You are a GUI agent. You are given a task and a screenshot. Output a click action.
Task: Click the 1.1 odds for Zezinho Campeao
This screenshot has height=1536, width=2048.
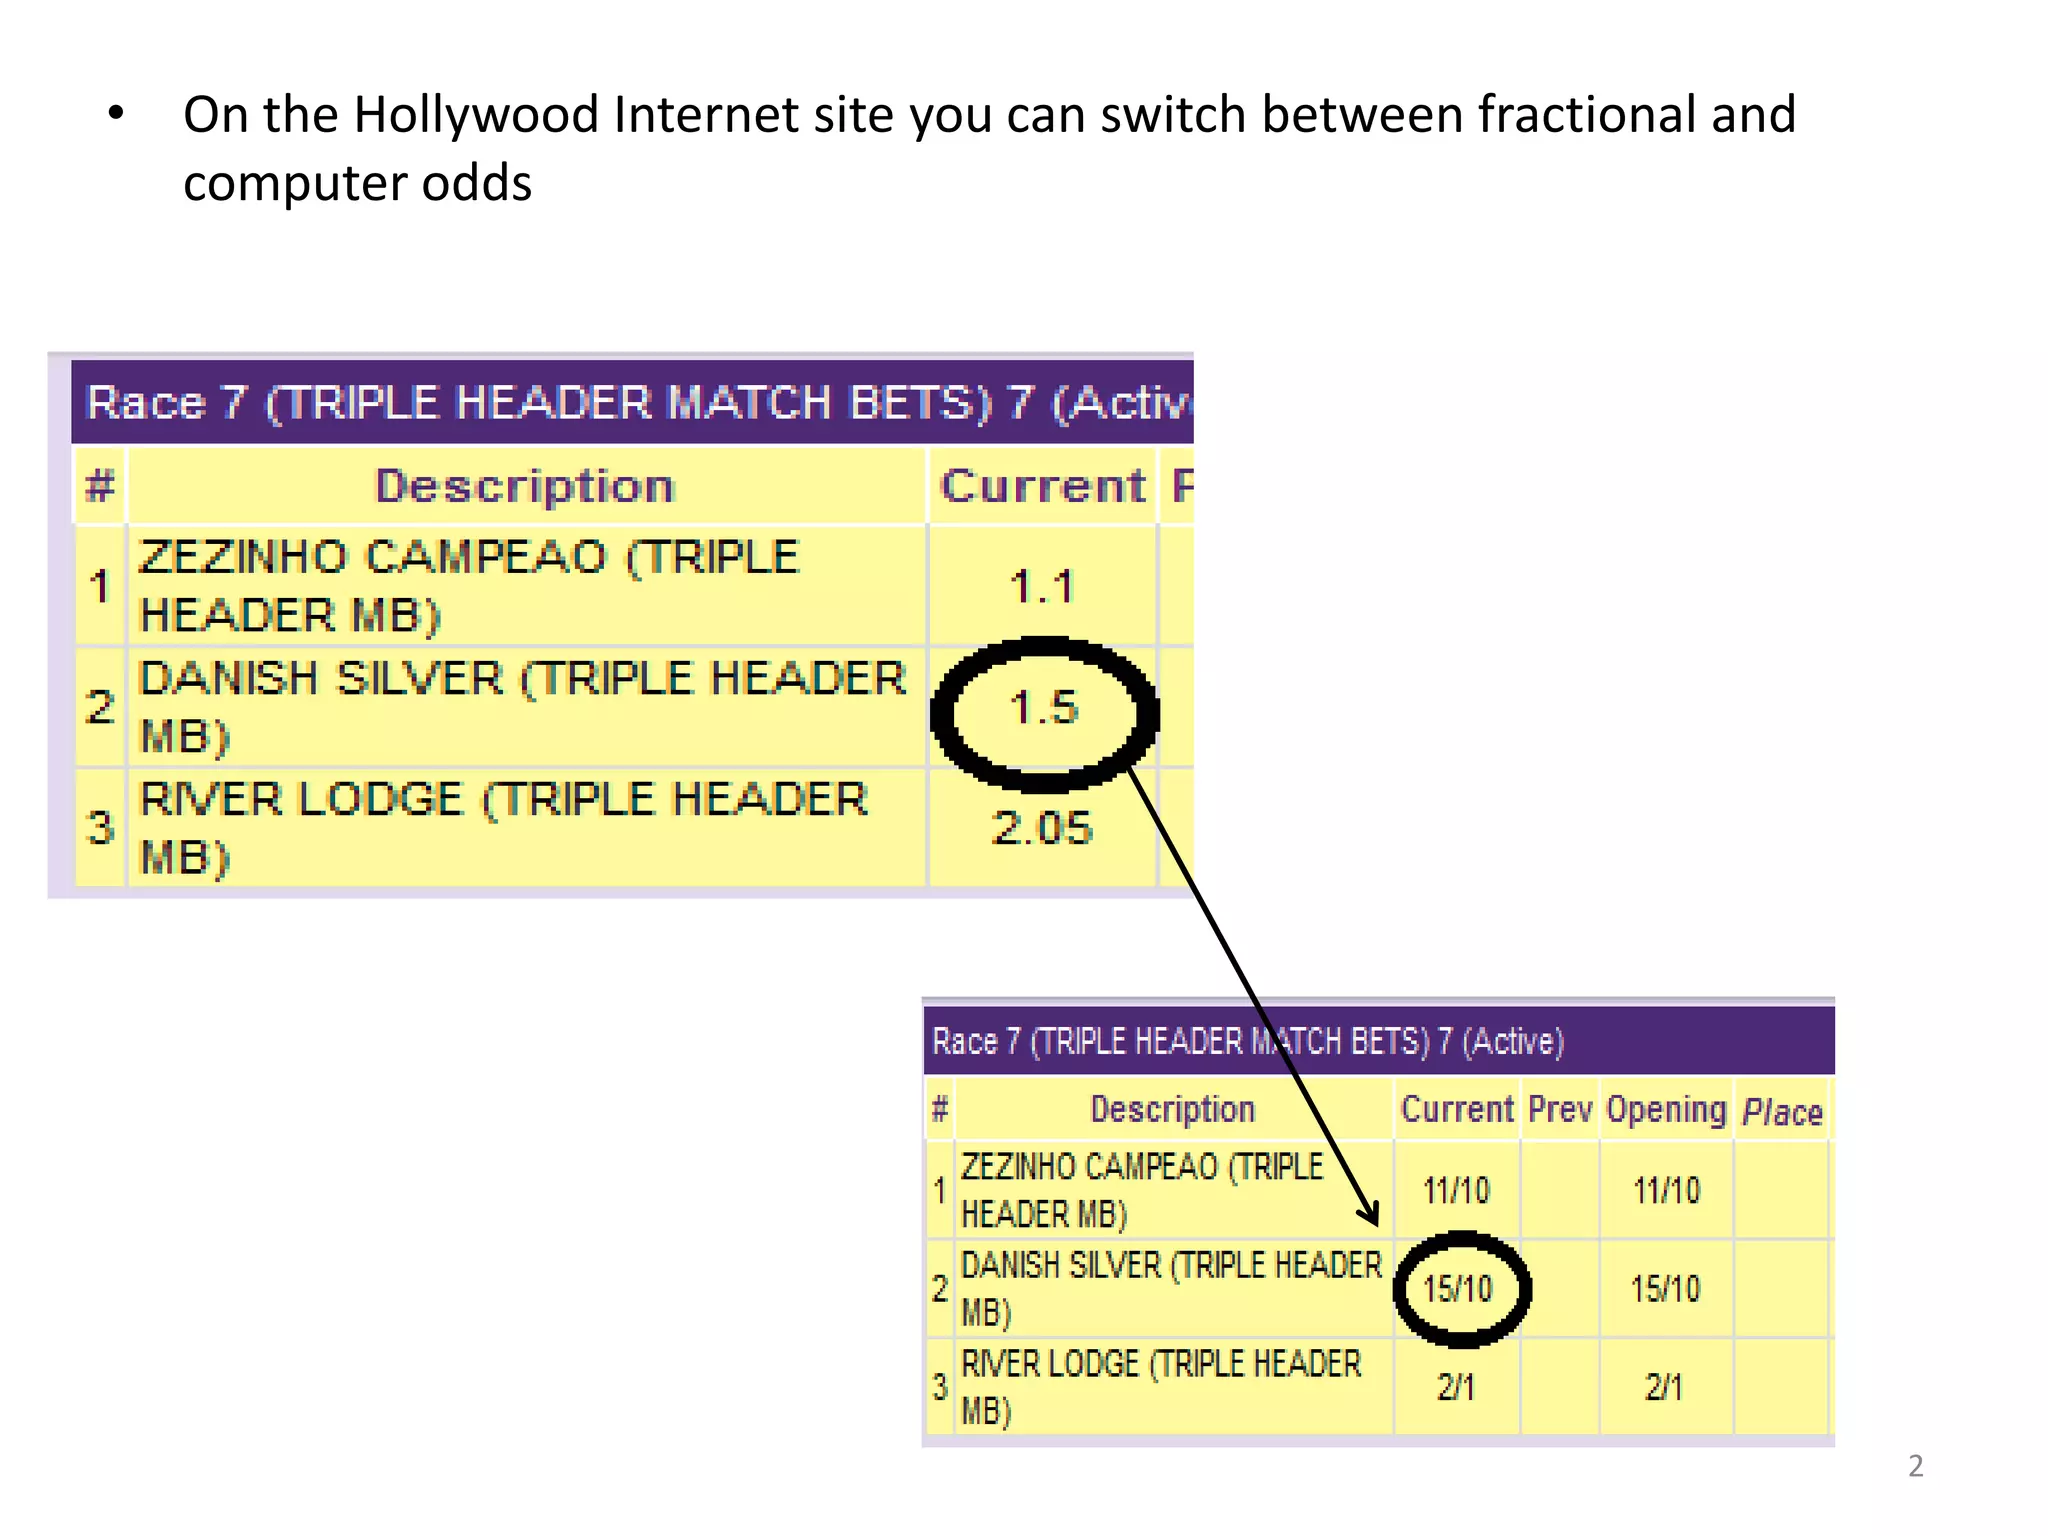(1042, 587)
